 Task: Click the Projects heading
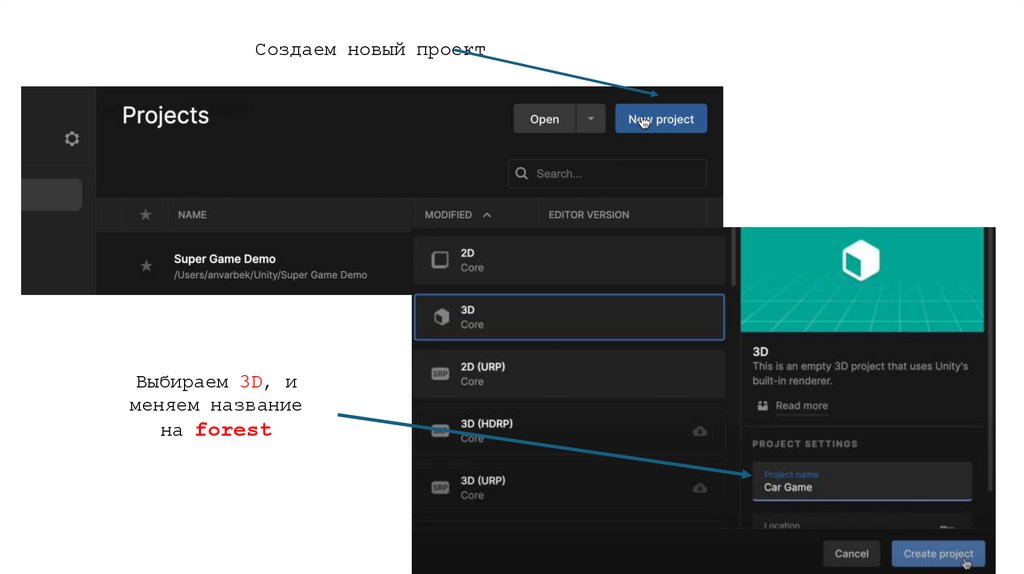click(165, 116)
